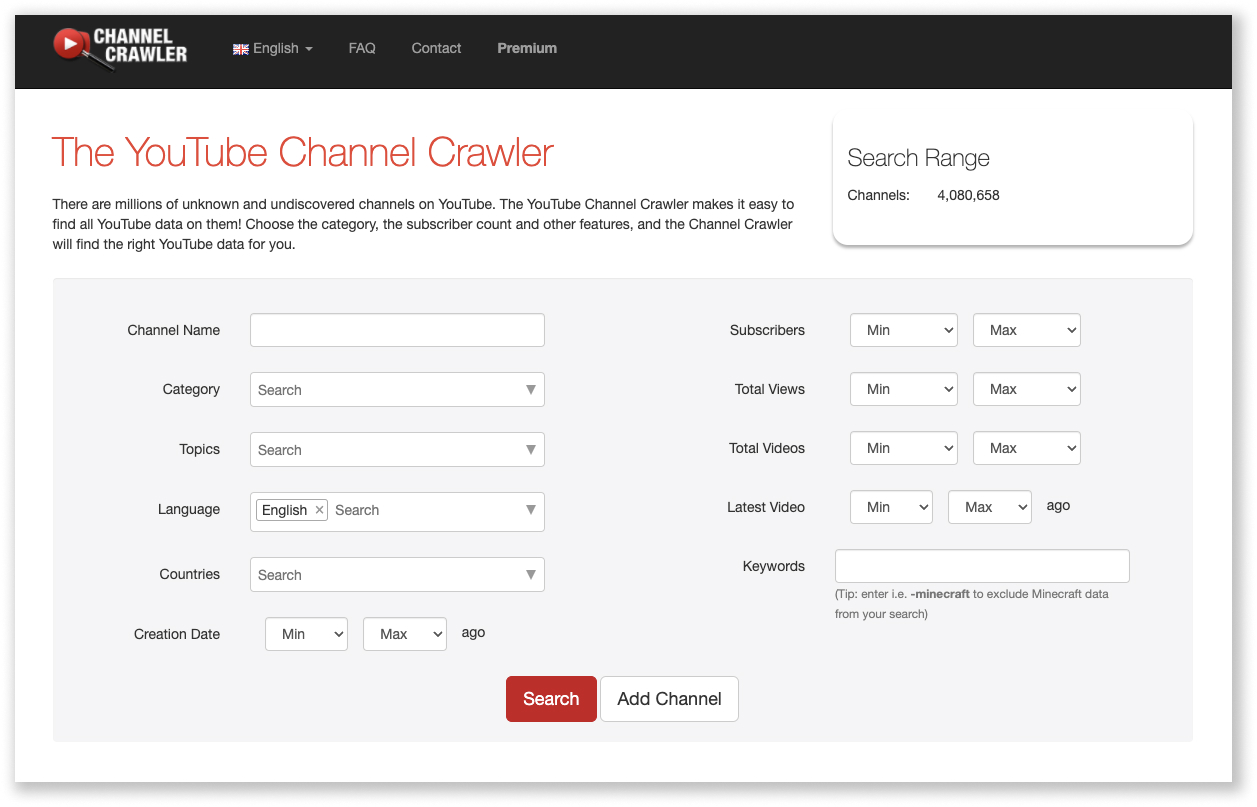The width and height of the screenshot is (1257, 807).
Task: Click the Keywords input field
Action: [x=981, y=565]
